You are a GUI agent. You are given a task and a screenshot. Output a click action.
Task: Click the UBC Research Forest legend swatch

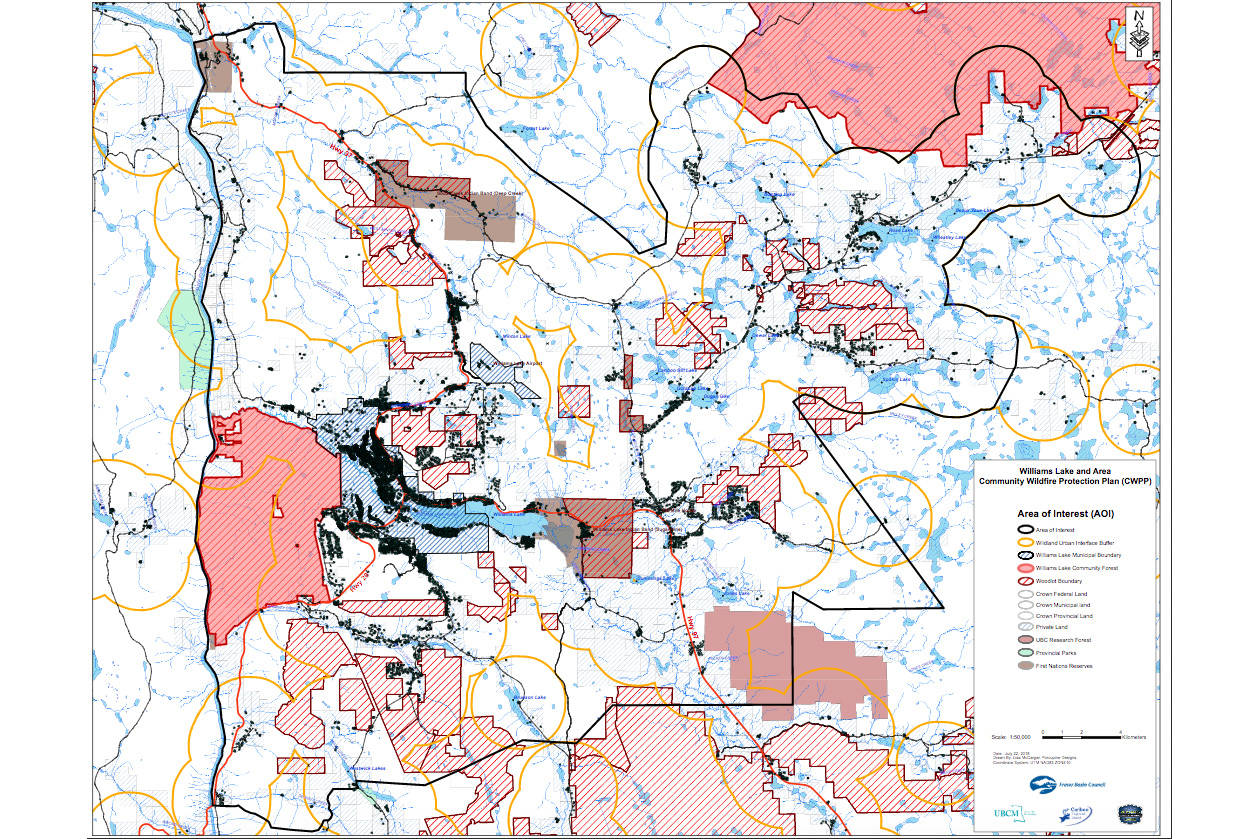1026,640
